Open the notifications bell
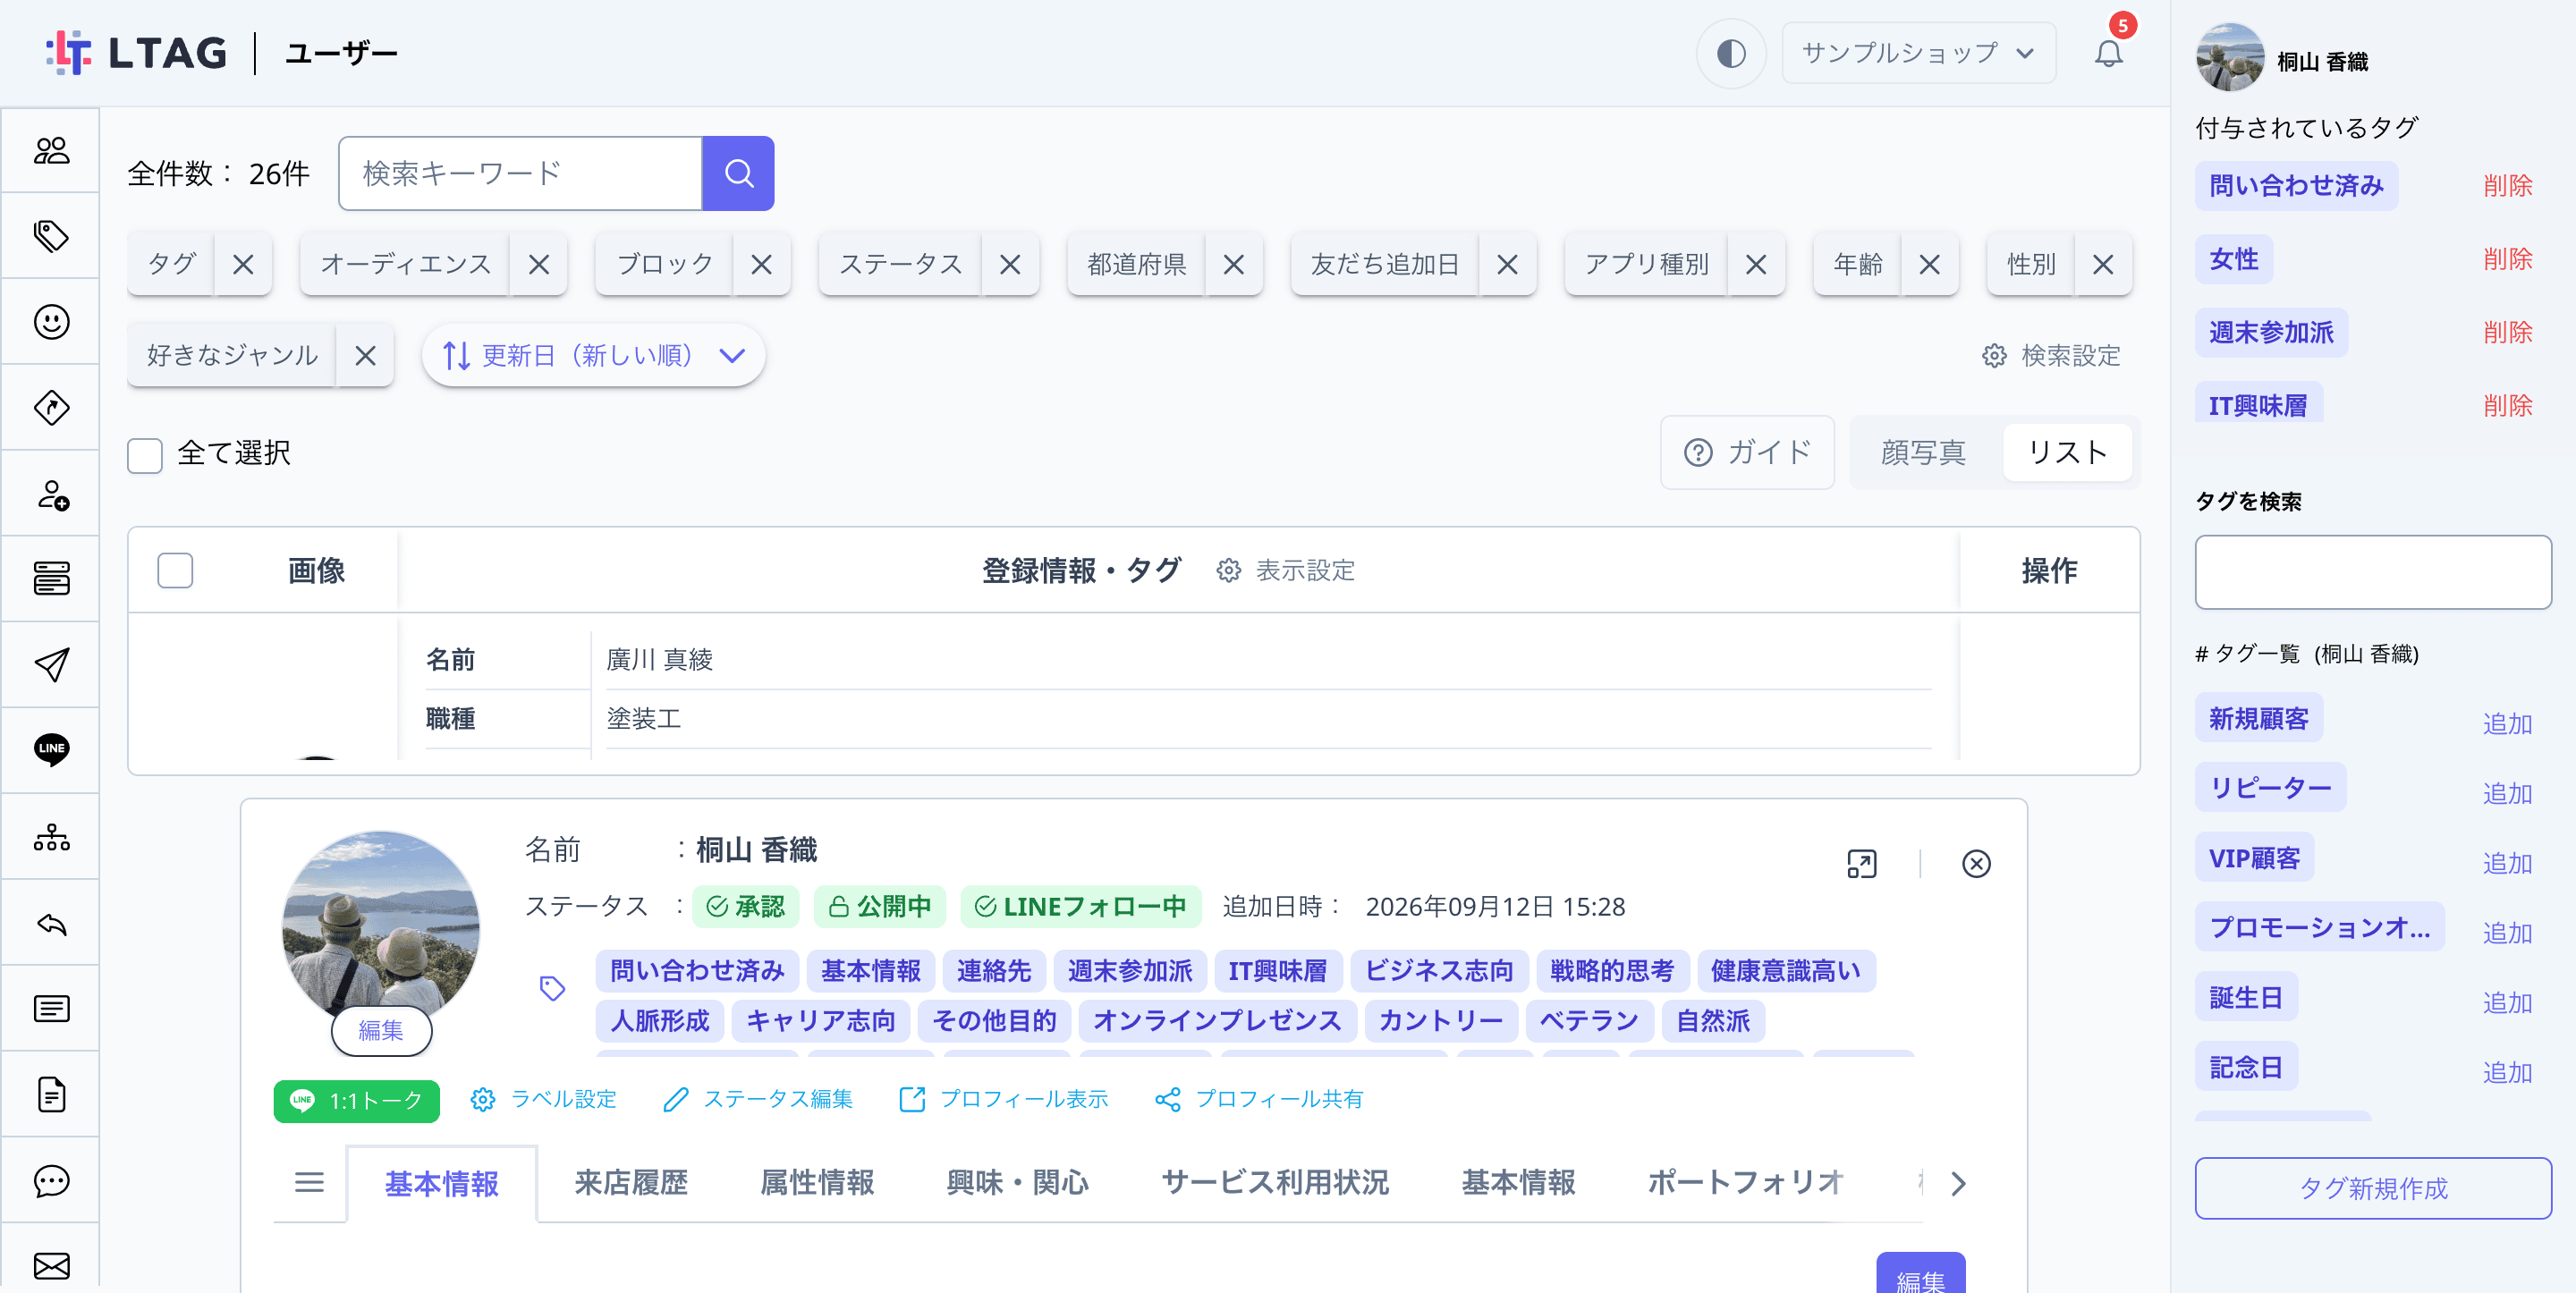 point(2108,53)
